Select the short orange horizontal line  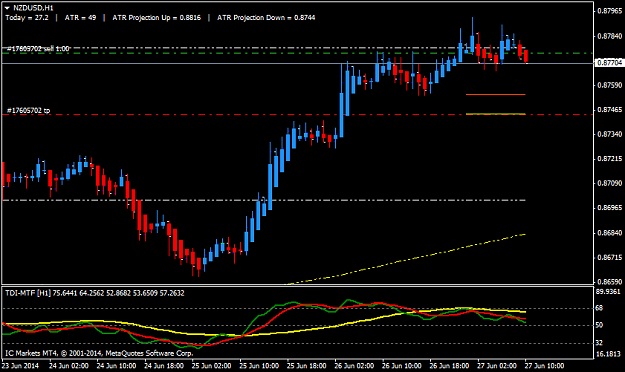click(495, 94)
